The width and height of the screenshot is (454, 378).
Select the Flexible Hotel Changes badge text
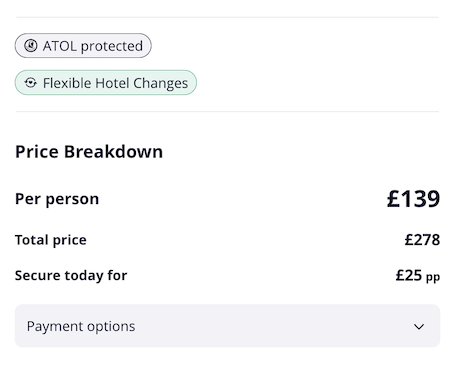[x=115, y=83]
